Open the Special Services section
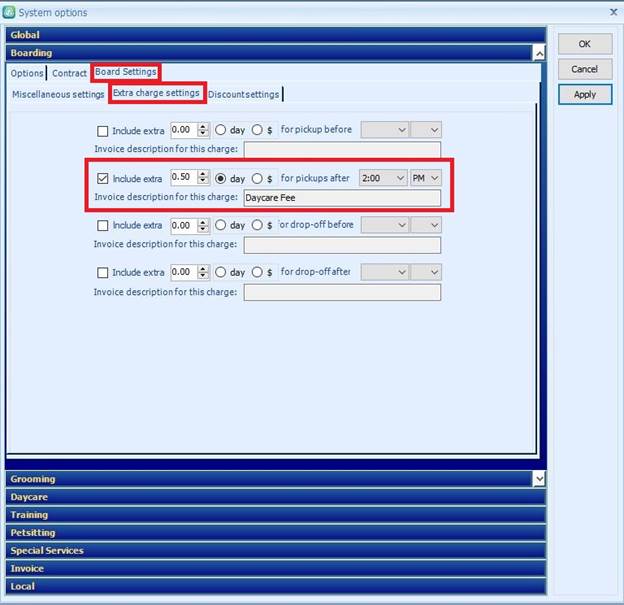This screenshot has width=624, height=605. click(x=275, y=551)
